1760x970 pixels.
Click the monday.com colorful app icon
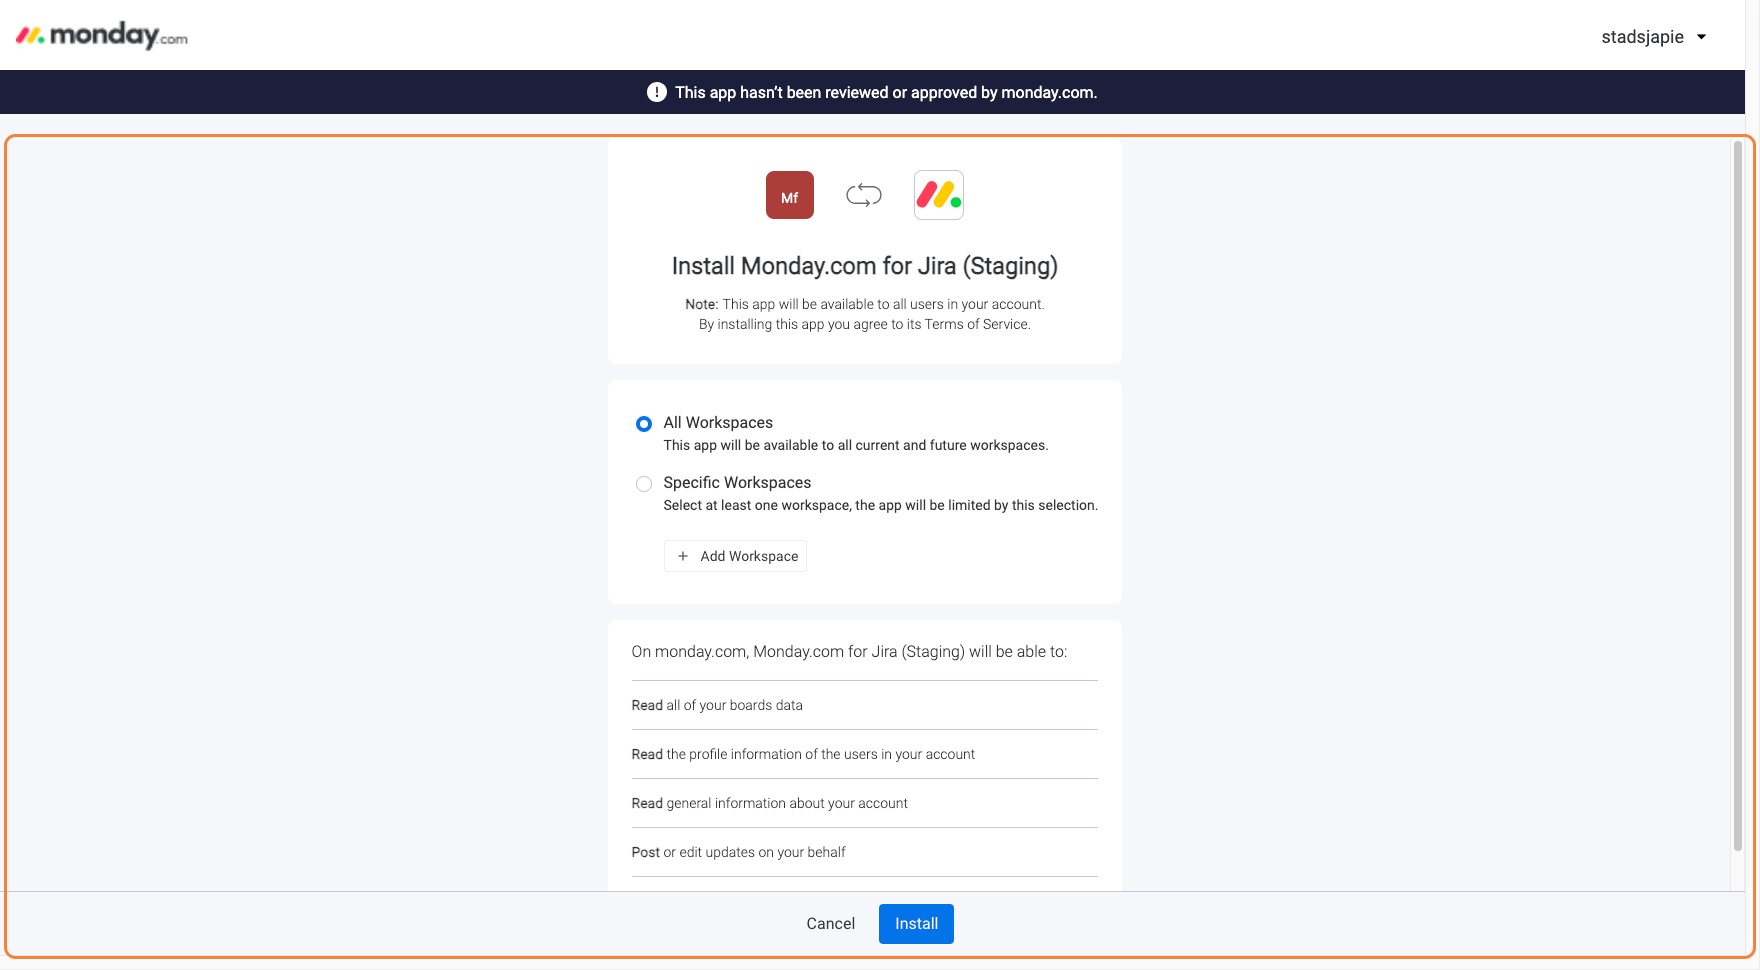(939, 195)
